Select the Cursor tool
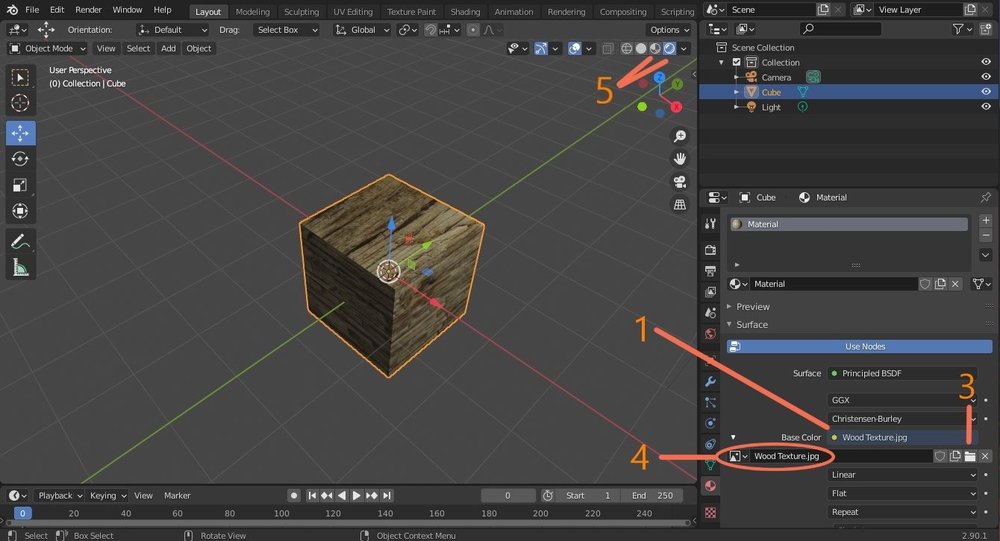 [20, 103]
